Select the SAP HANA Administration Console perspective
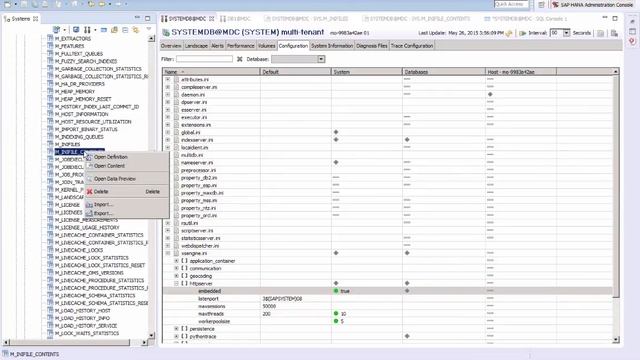This screenshot has height=360, width=640. pos(593,5)
